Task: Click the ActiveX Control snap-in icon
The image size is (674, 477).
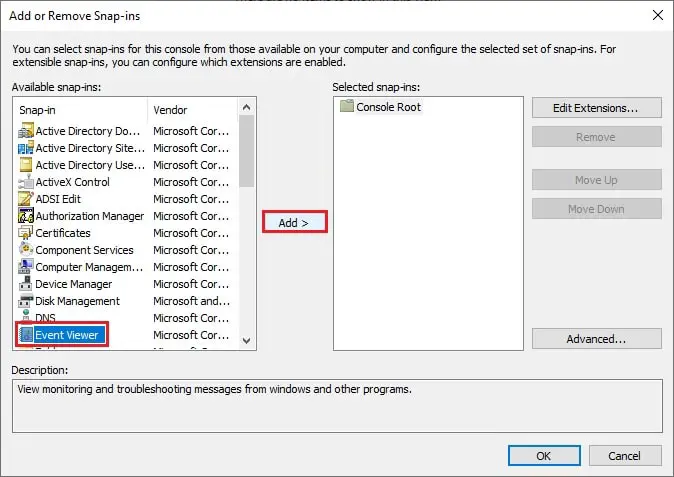Action: [x=27, y=182]
